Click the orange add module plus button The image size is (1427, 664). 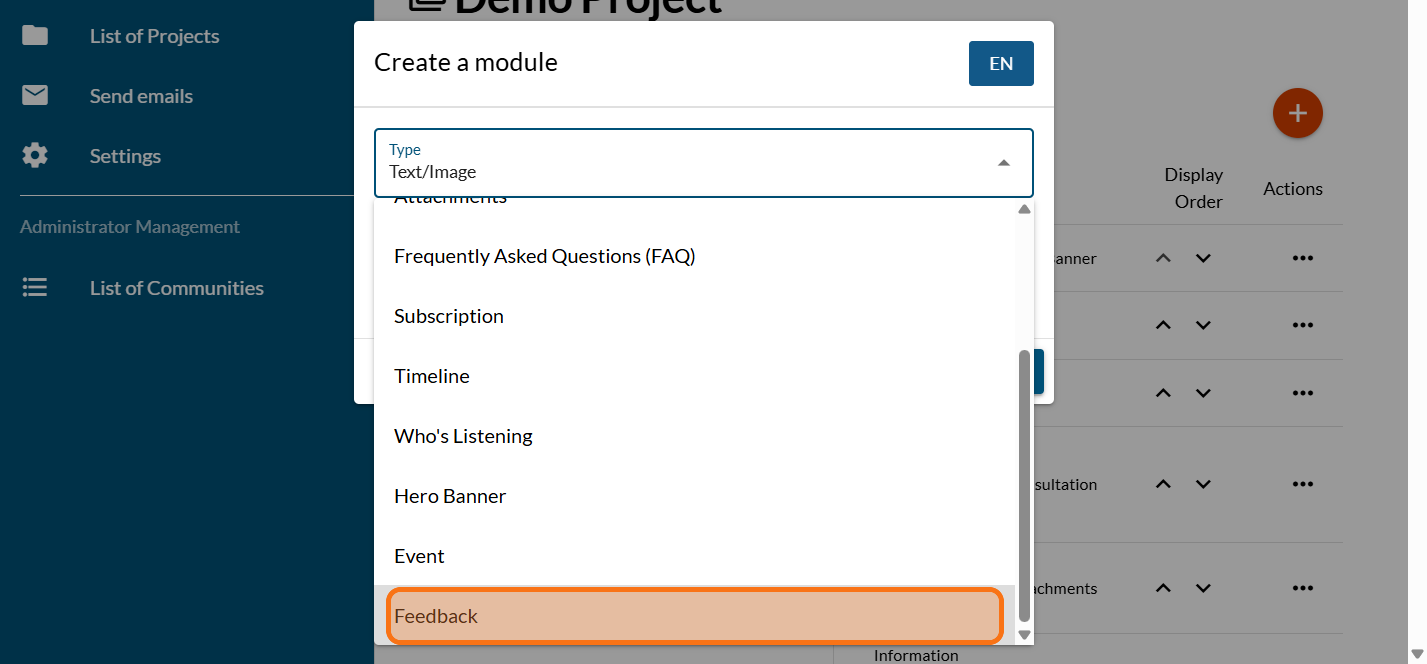pos(1297,113)
